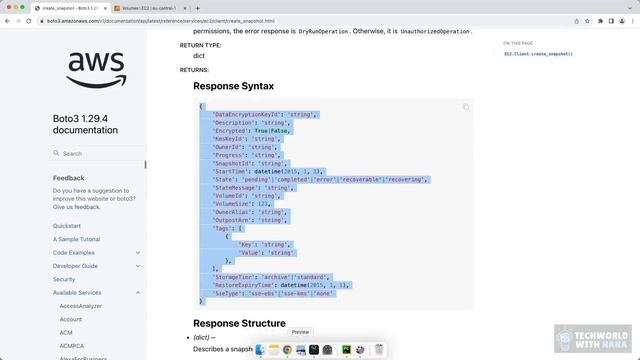Toggle the Chrome side panel
The image size is (640, 360).
click(611, 21)
